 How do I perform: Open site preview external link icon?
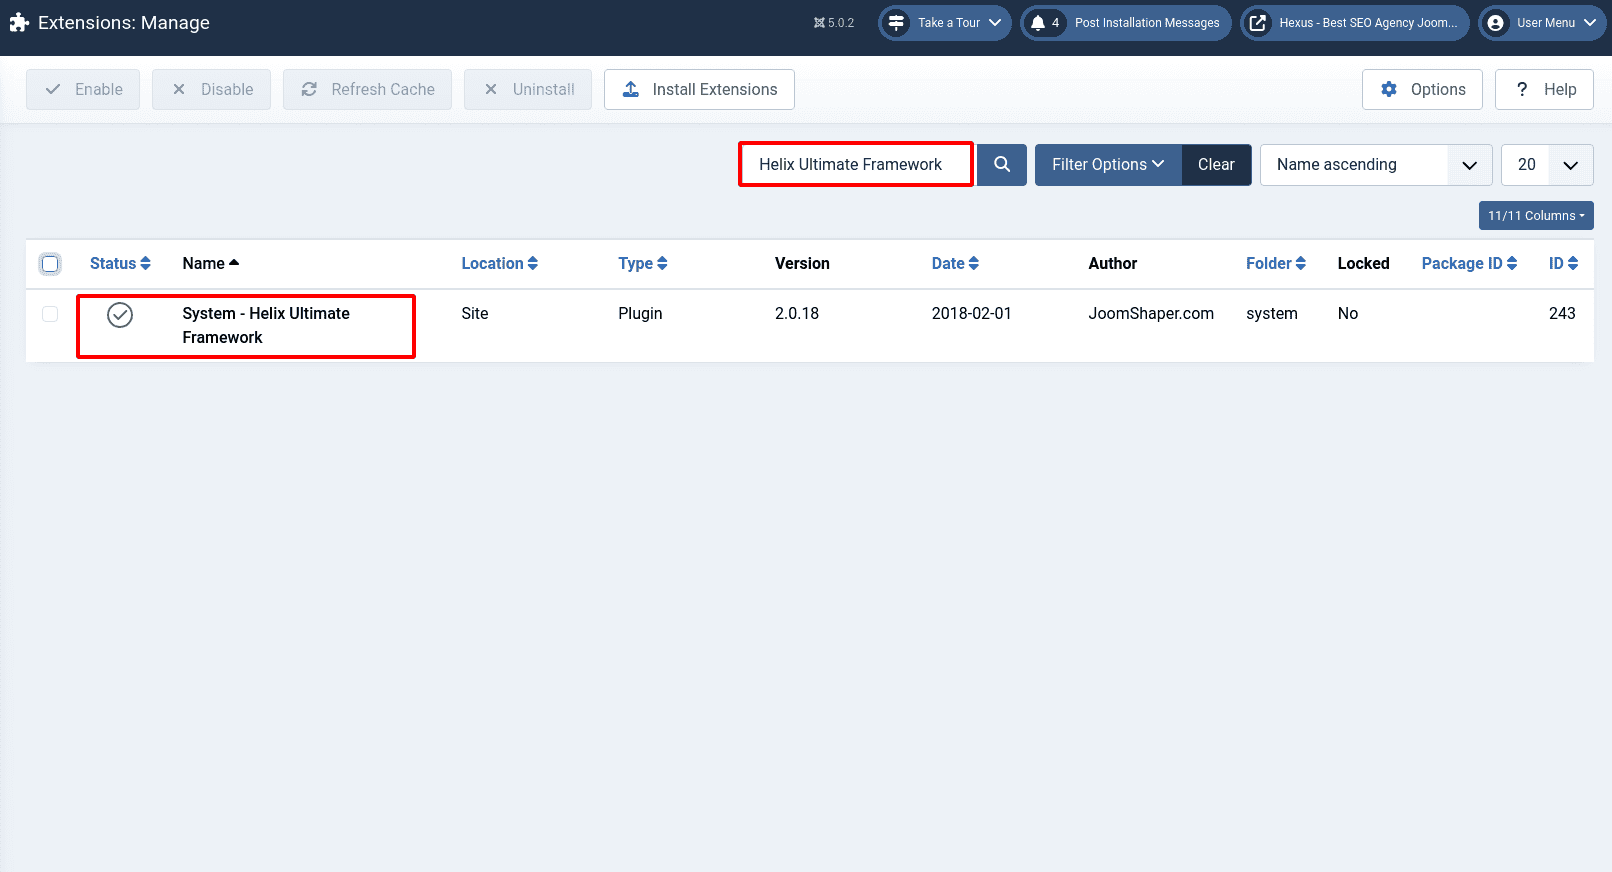point(1258,23)
